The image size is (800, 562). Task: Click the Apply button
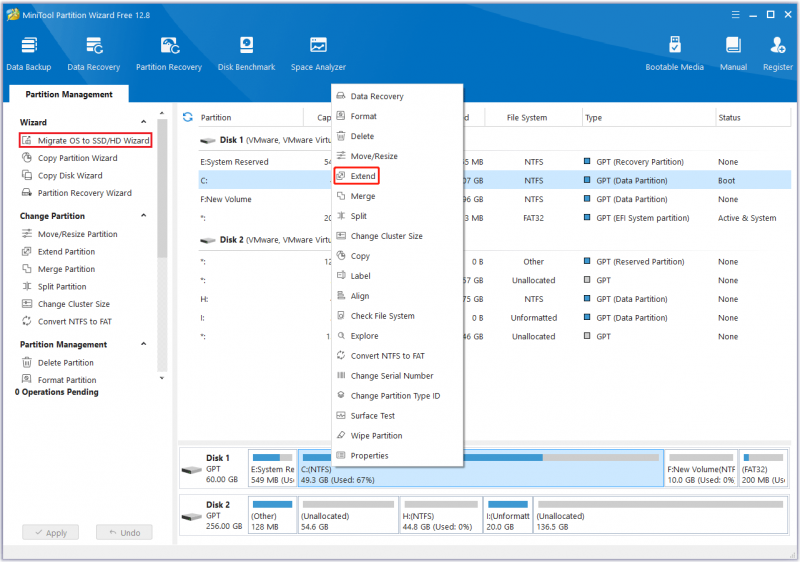(x=51, y=532)
